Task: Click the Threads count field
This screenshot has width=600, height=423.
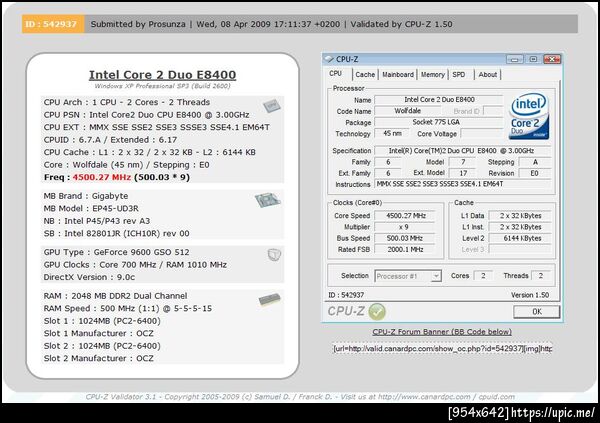Action: [540, 276]
